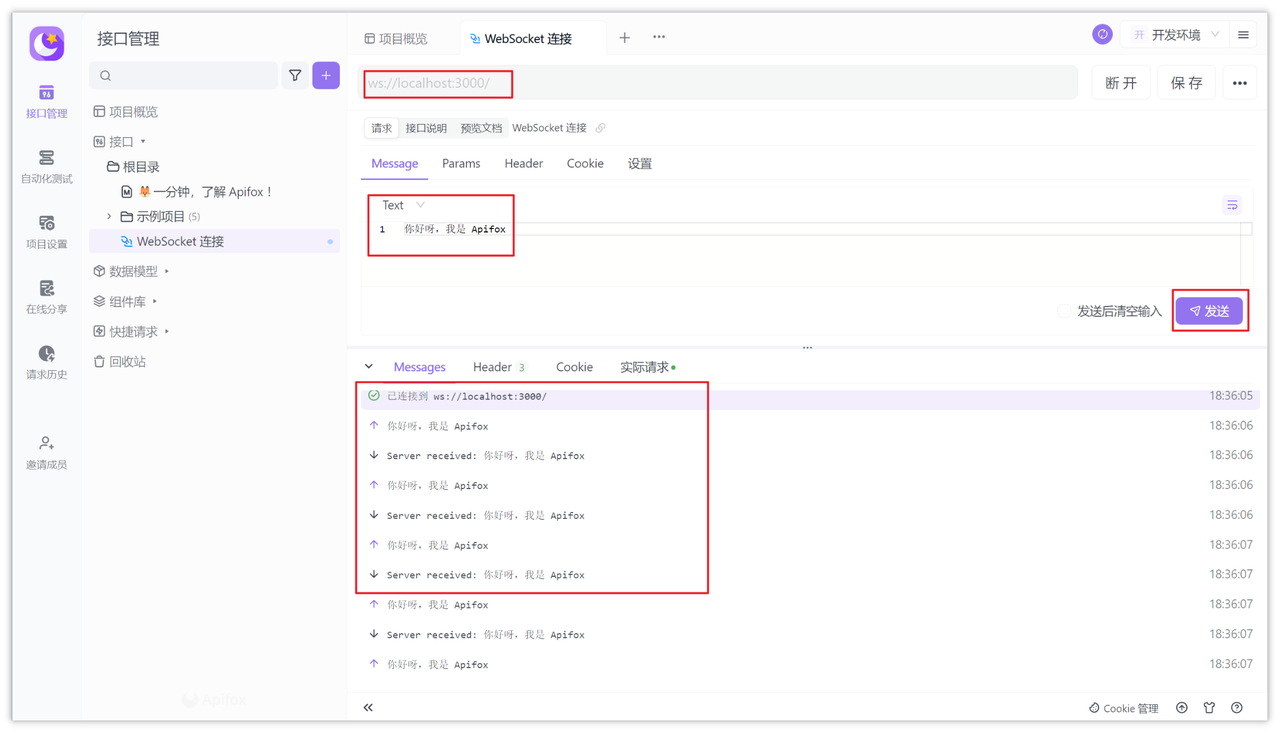Select the WebSocket 连接 tab

(x=521, y=39)
